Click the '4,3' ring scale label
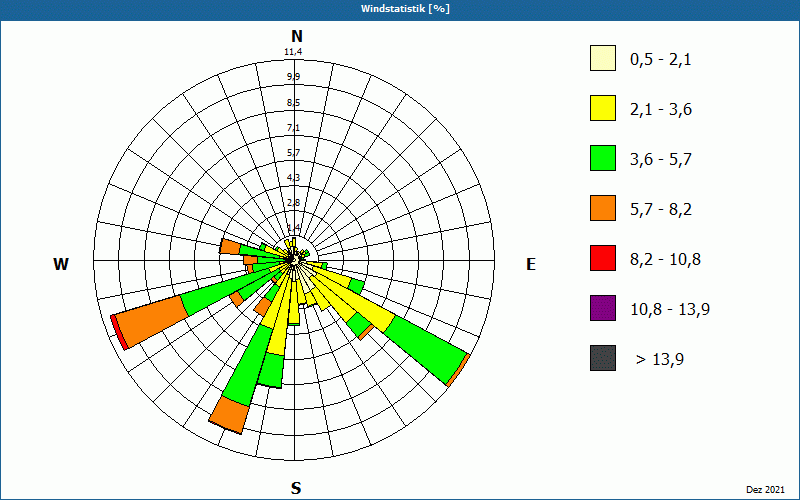Image resolution: width=800 pixels, height=500 pixels. point(293,178)
